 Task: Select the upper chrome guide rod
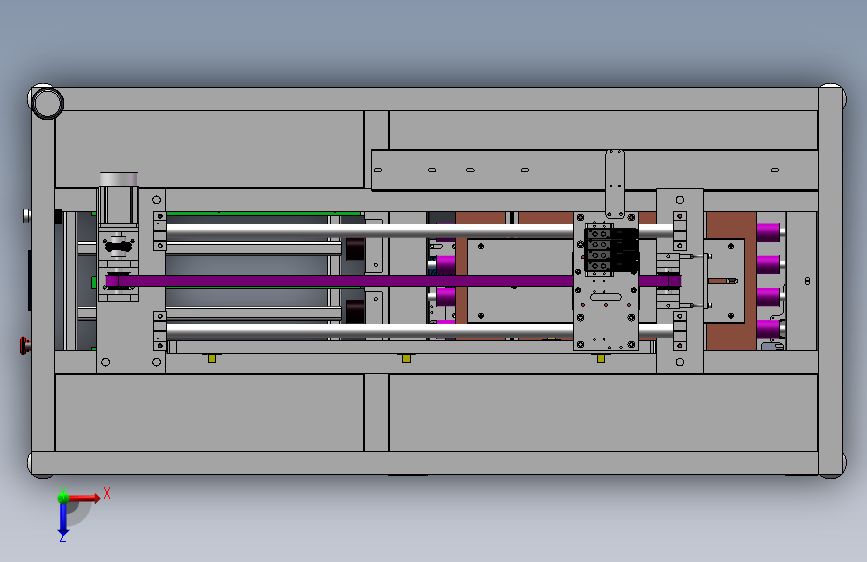(369, 231)
